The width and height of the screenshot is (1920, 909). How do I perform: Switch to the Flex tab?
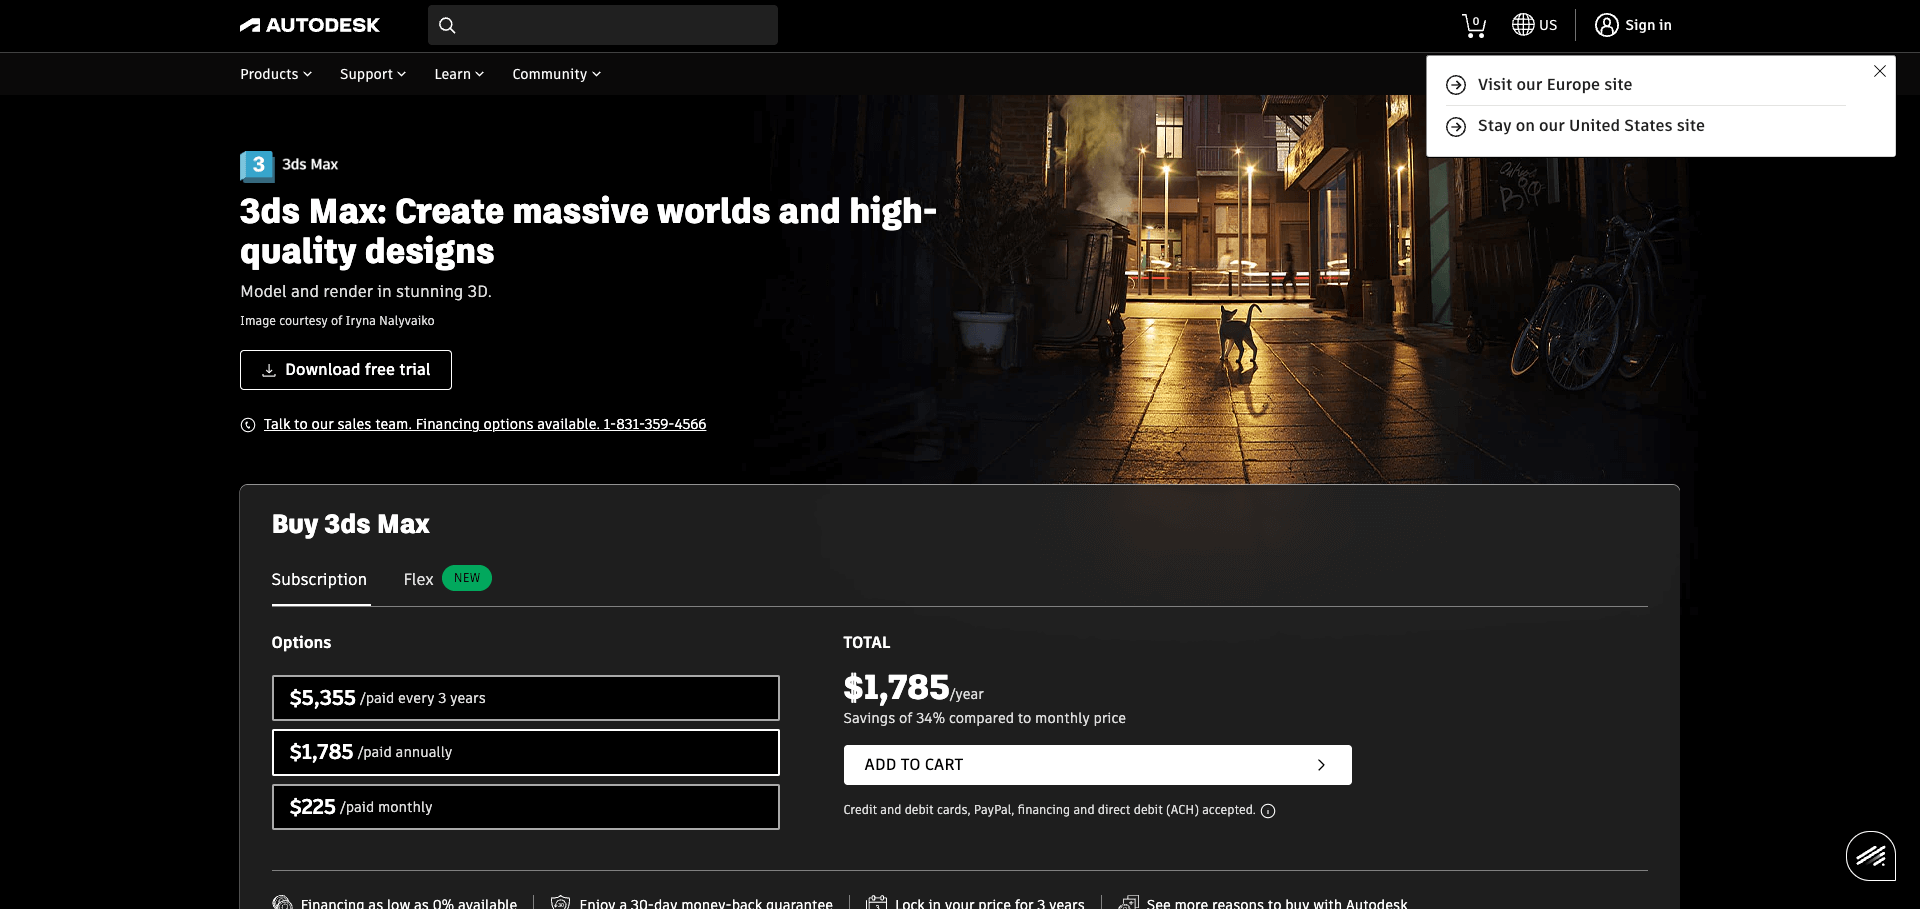418,579
